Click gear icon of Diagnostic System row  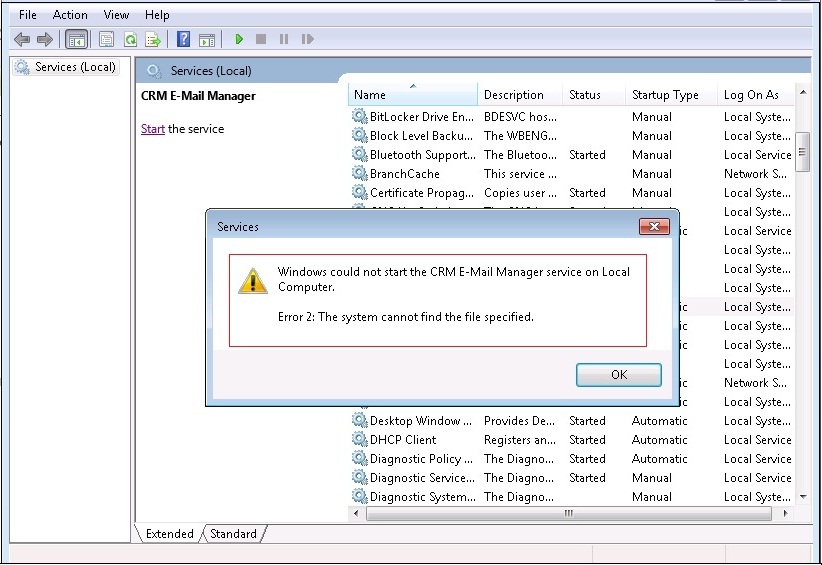tap(359, 496)
